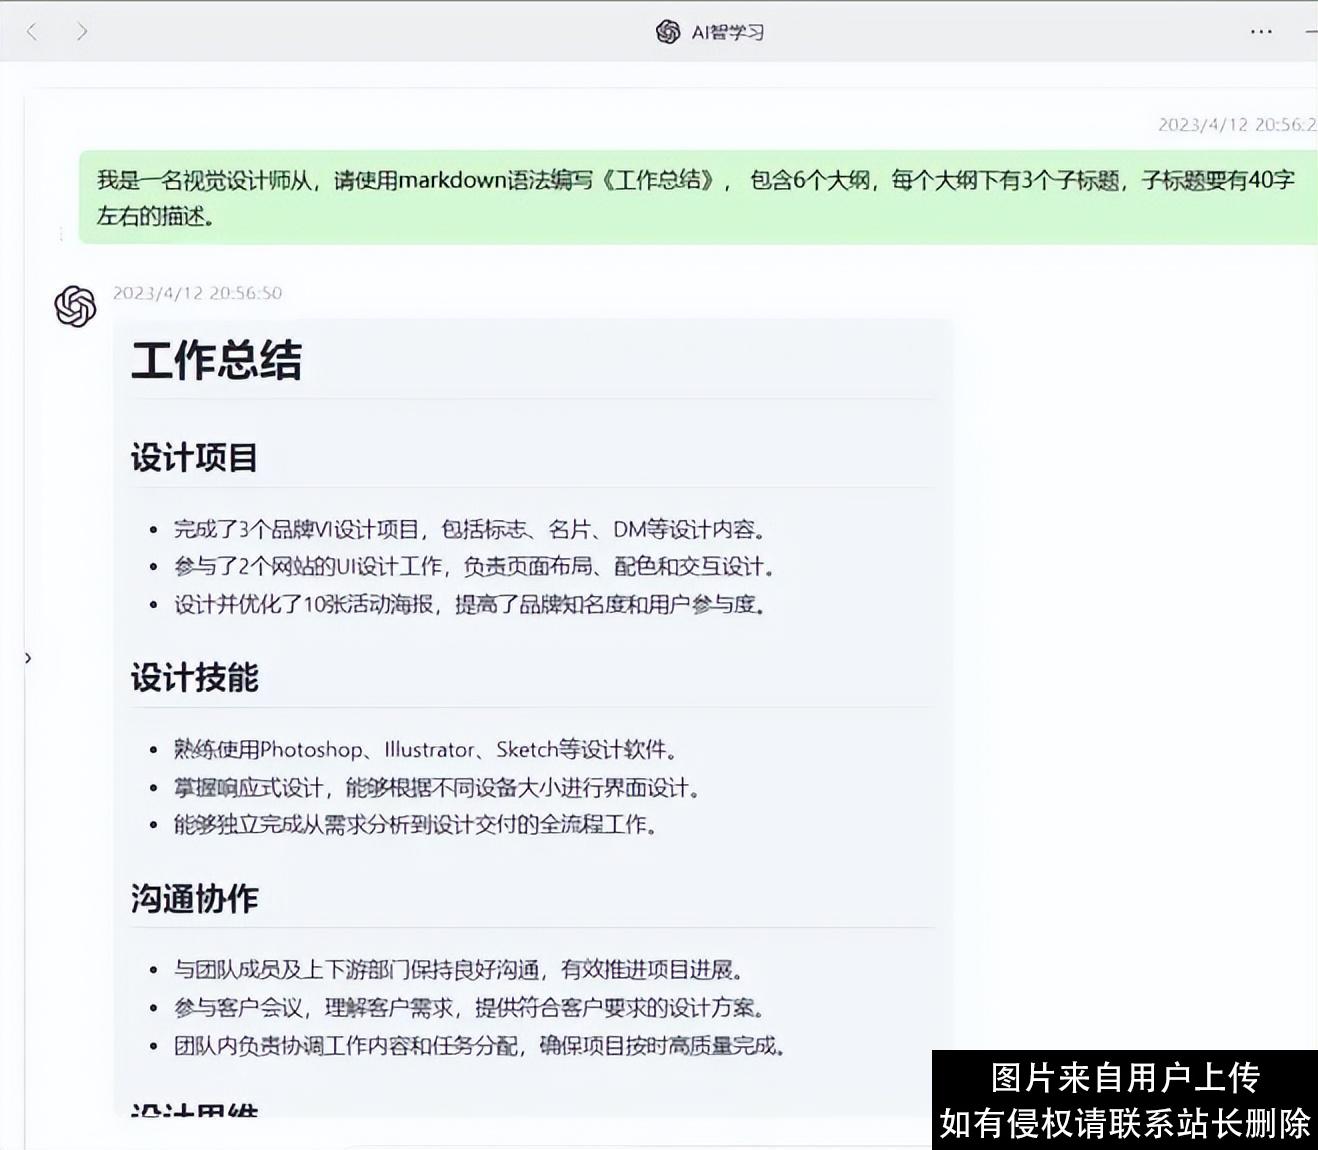Click the reply timestamp 2023/4/12 20:56:50
The height and width of the screenshot is (1150, 1318).
coord(197,293)
